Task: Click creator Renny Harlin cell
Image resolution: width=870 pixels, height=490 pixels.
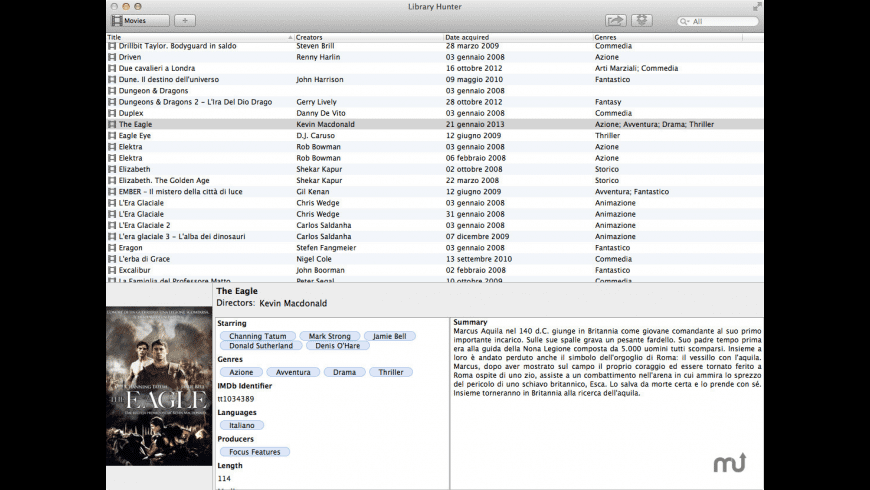Action: pyautogui.click(x=318, y=57)
